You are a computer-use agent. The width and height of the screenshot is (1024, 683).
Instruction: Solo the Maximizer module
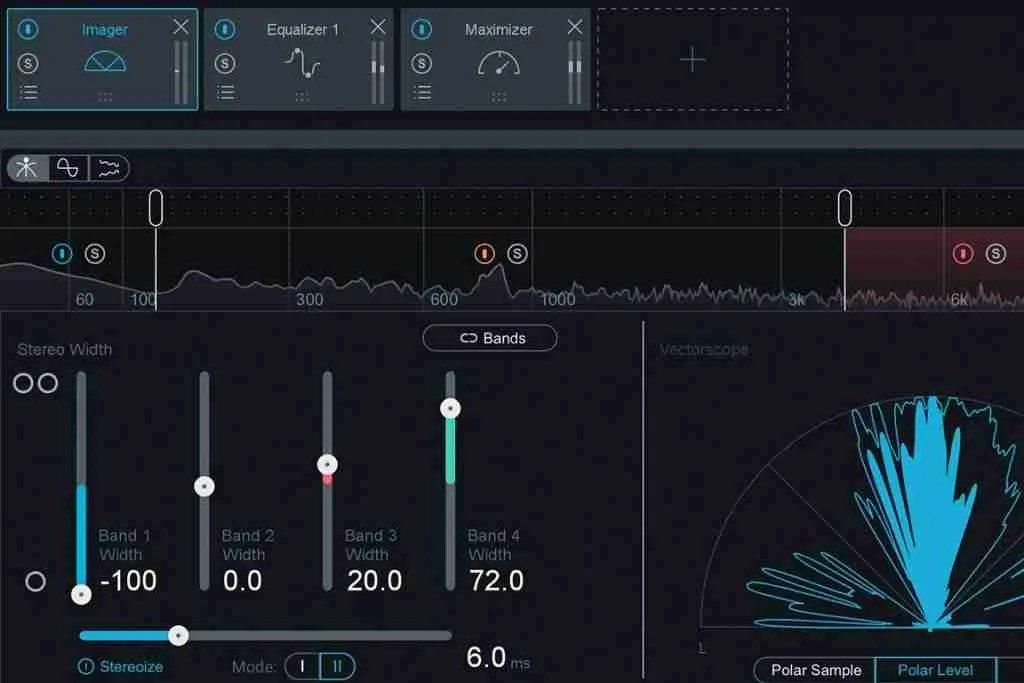coord(421,63)
